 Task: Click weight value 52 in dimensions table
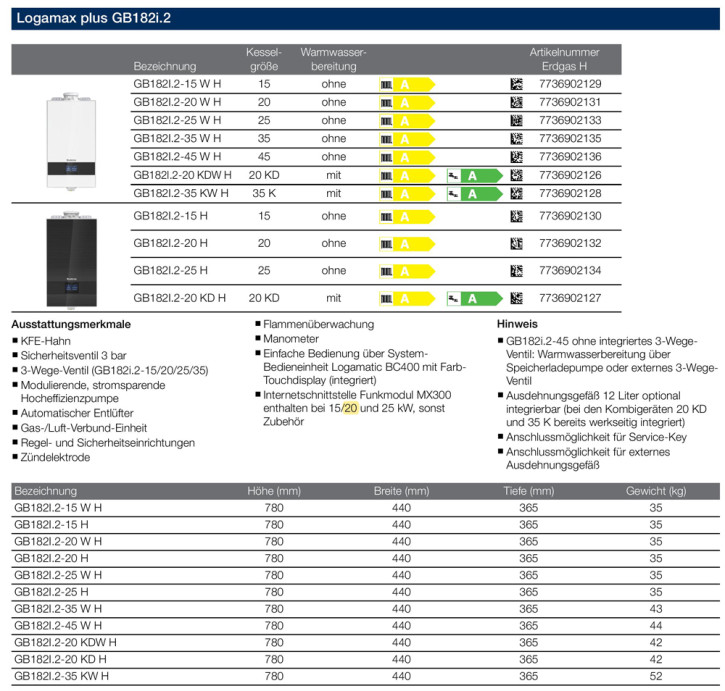pyautogui.click(x=656, y=676)
